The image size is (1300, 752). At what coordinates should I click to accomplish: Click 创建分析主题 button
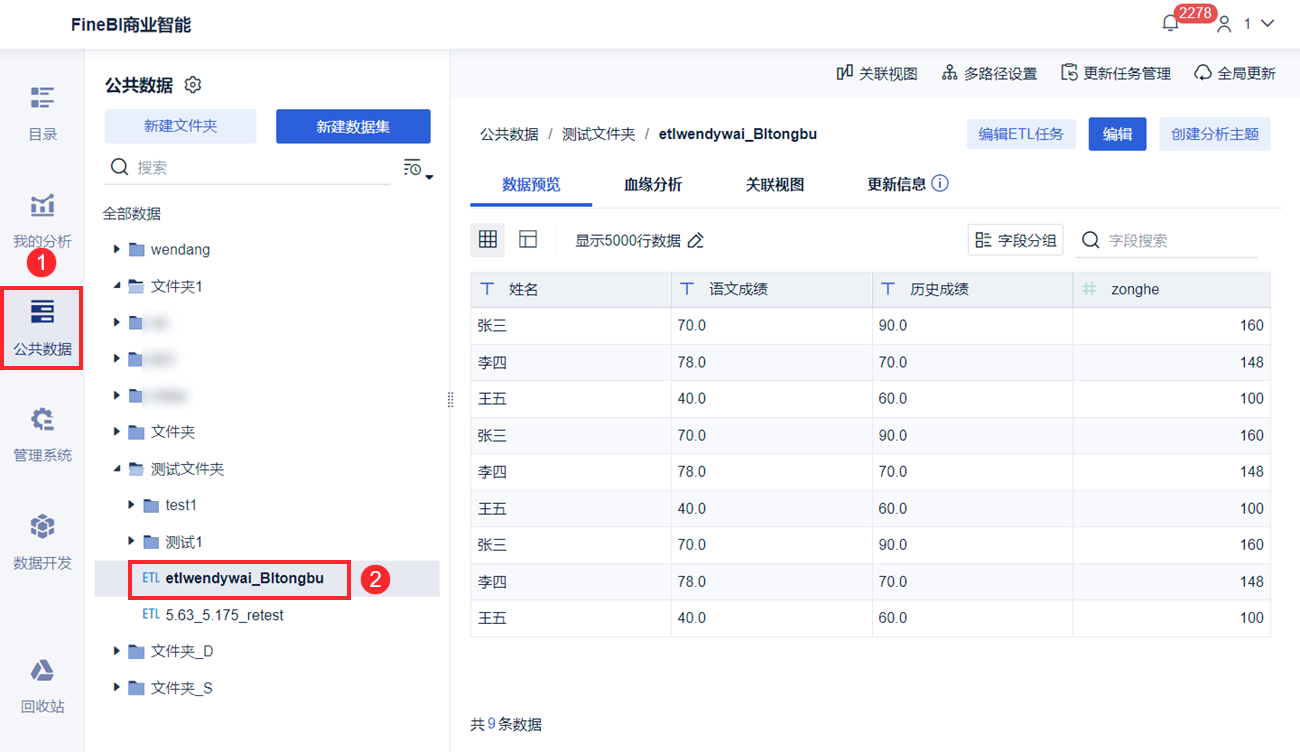tap(1214, 134)
